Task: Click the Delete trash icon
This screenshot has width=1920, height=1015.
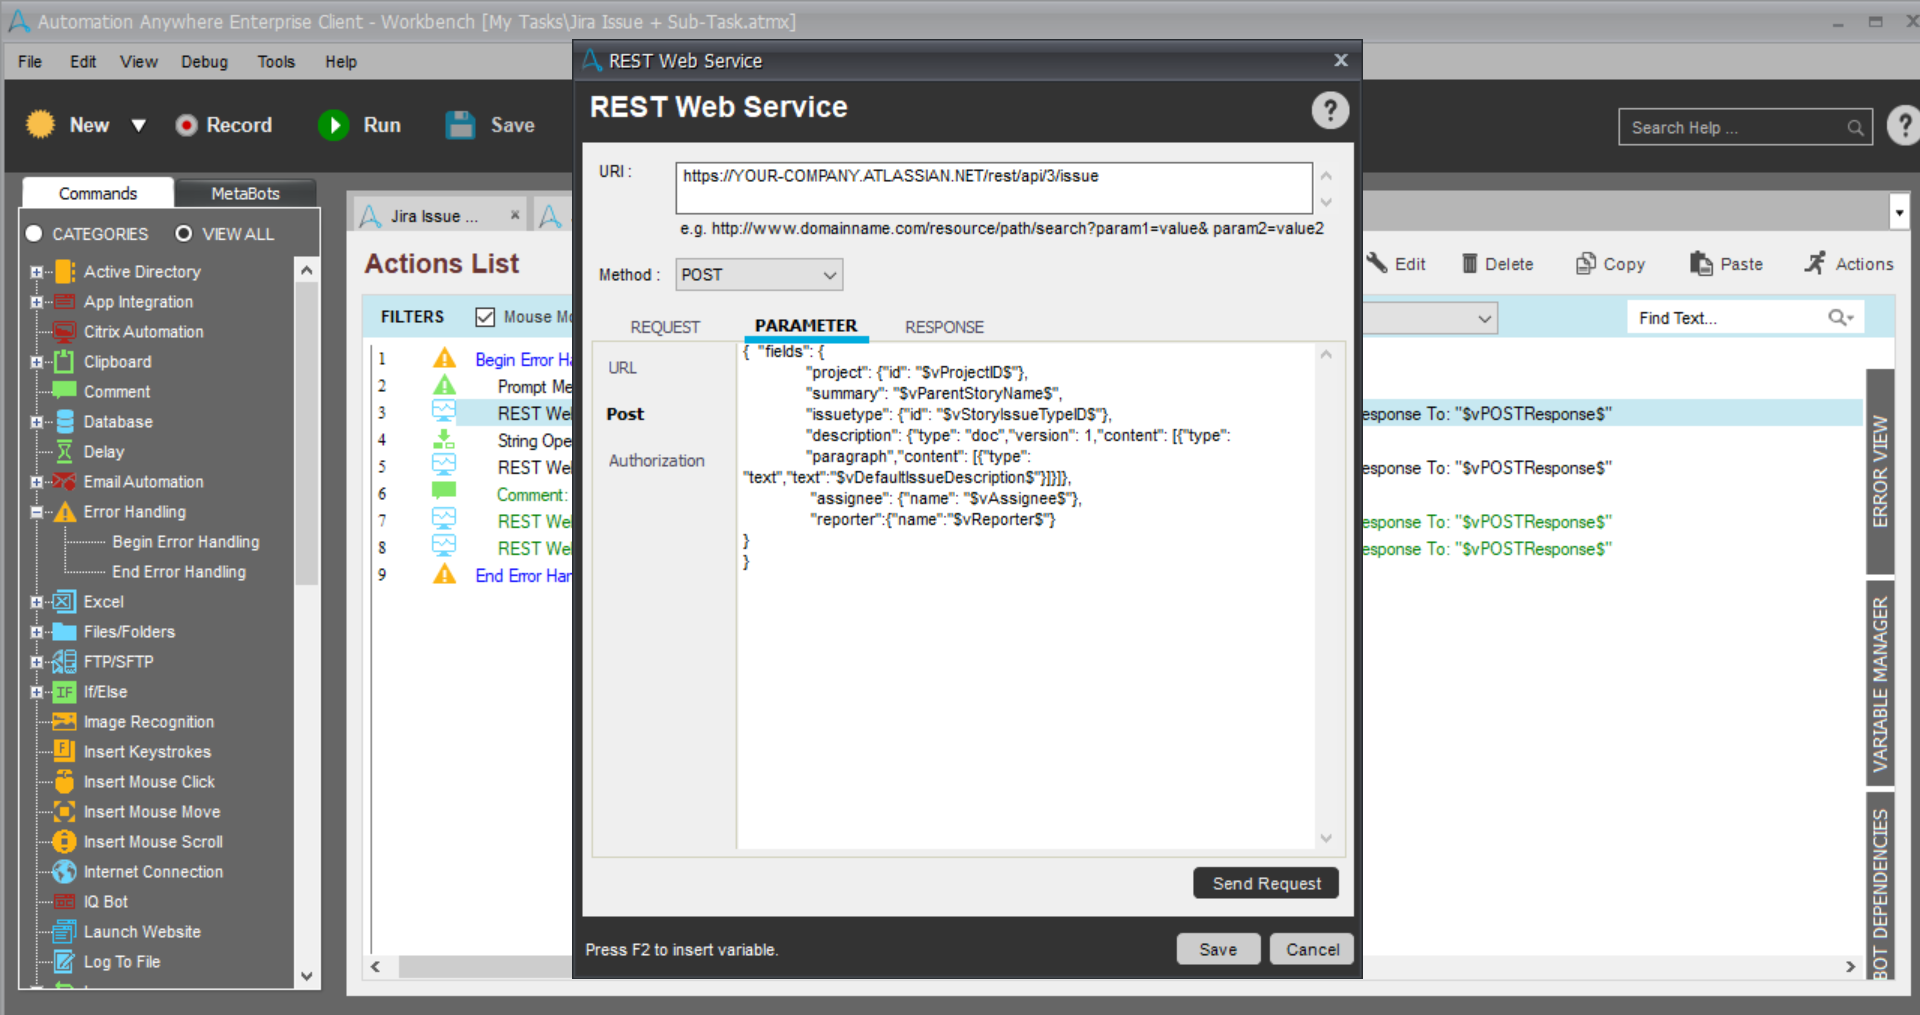Action: tap(1469, 264)
